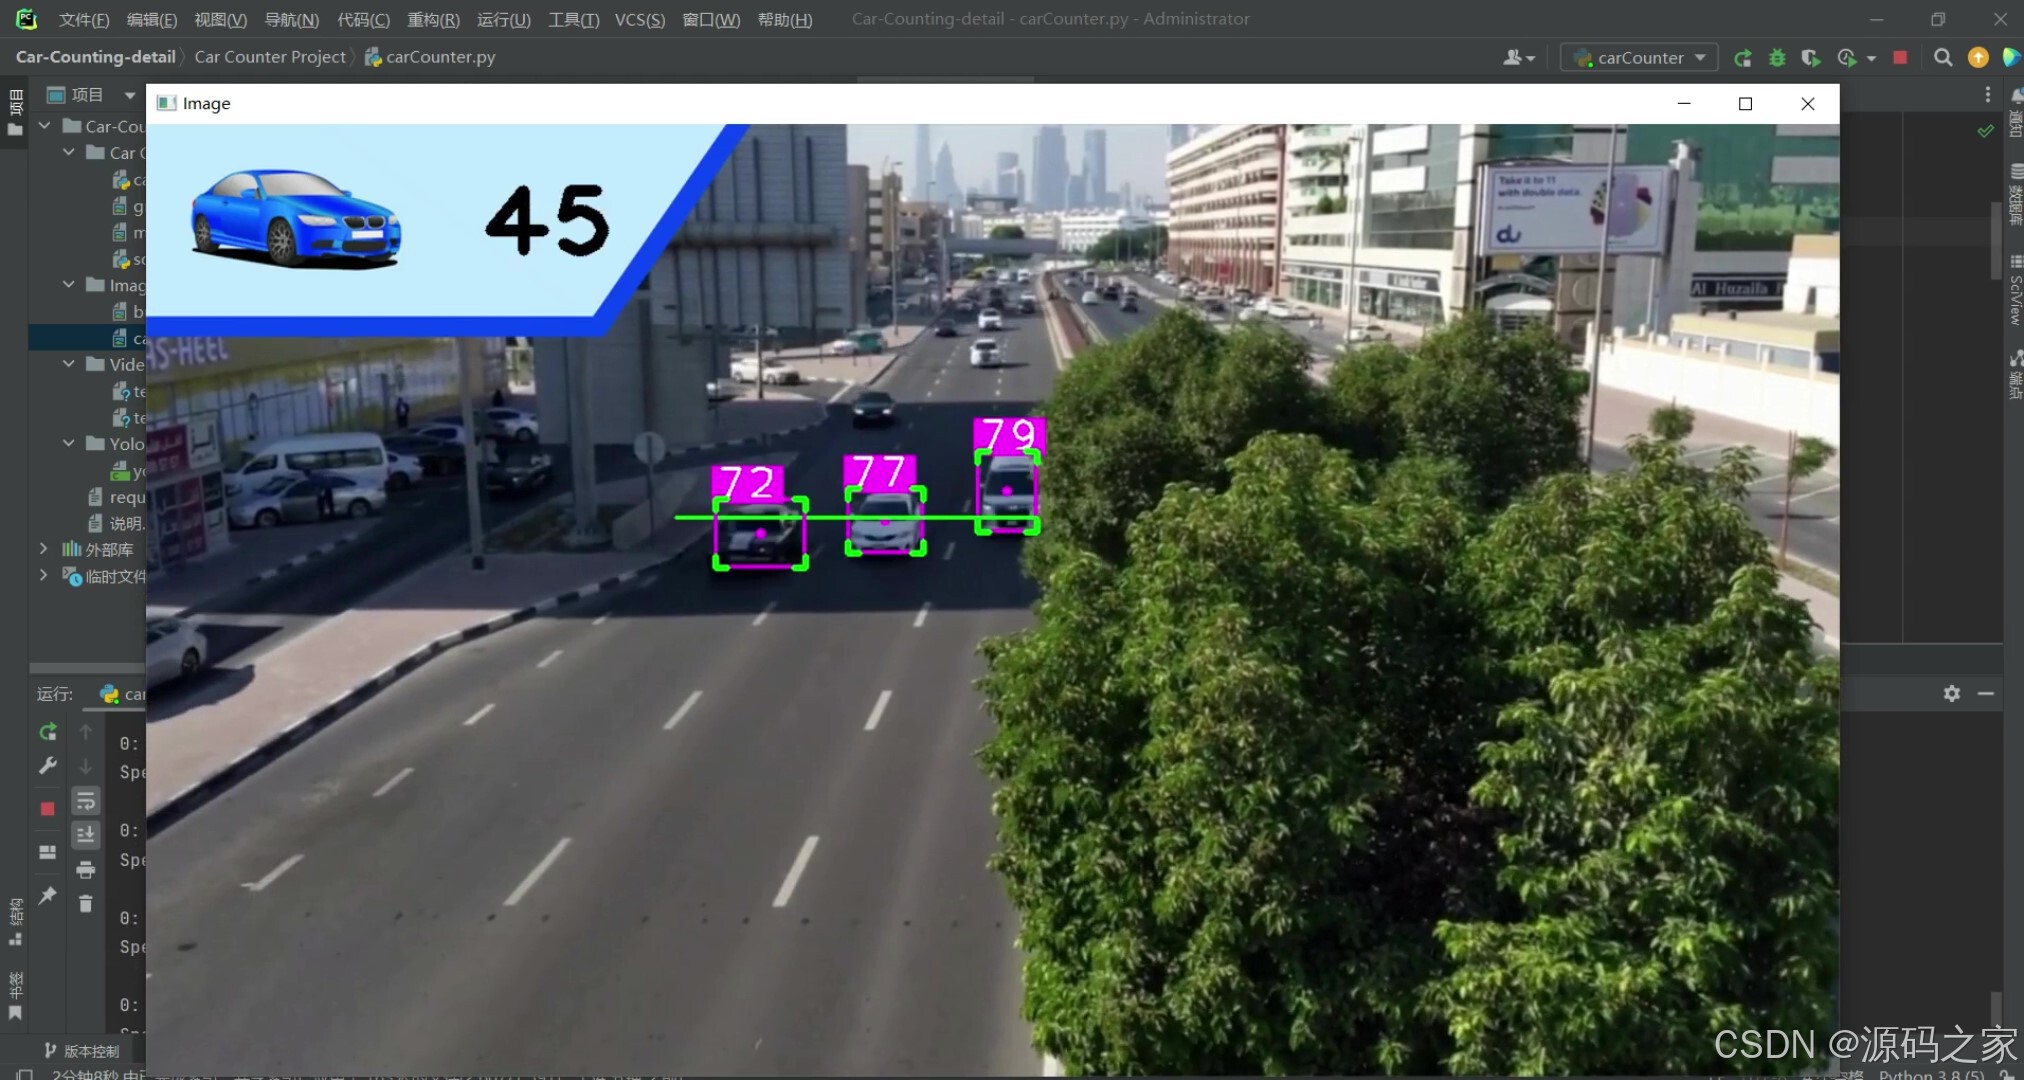
Task: Click the profiler run icon
Action: pos(1847,58)
